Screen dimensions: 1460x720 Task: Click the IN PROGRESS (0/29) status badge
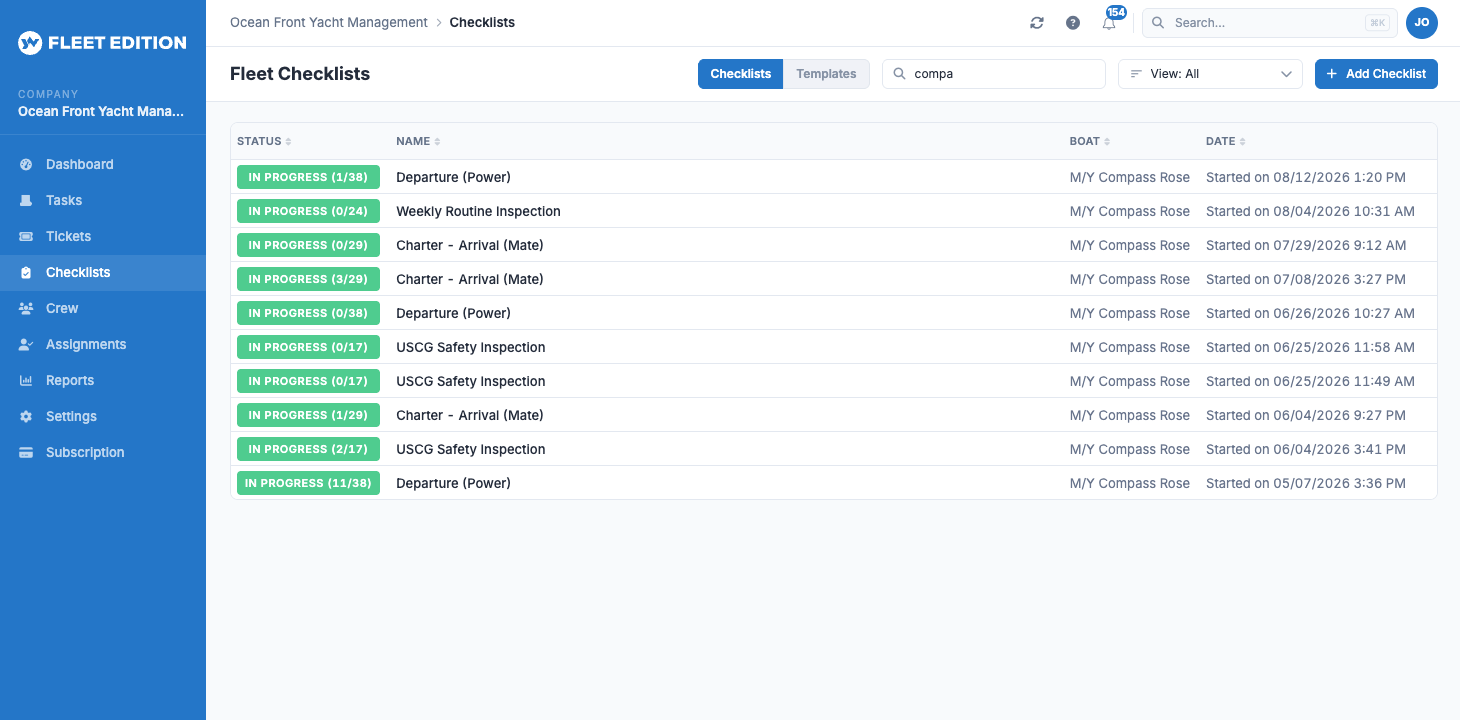[x=308, y=245]
